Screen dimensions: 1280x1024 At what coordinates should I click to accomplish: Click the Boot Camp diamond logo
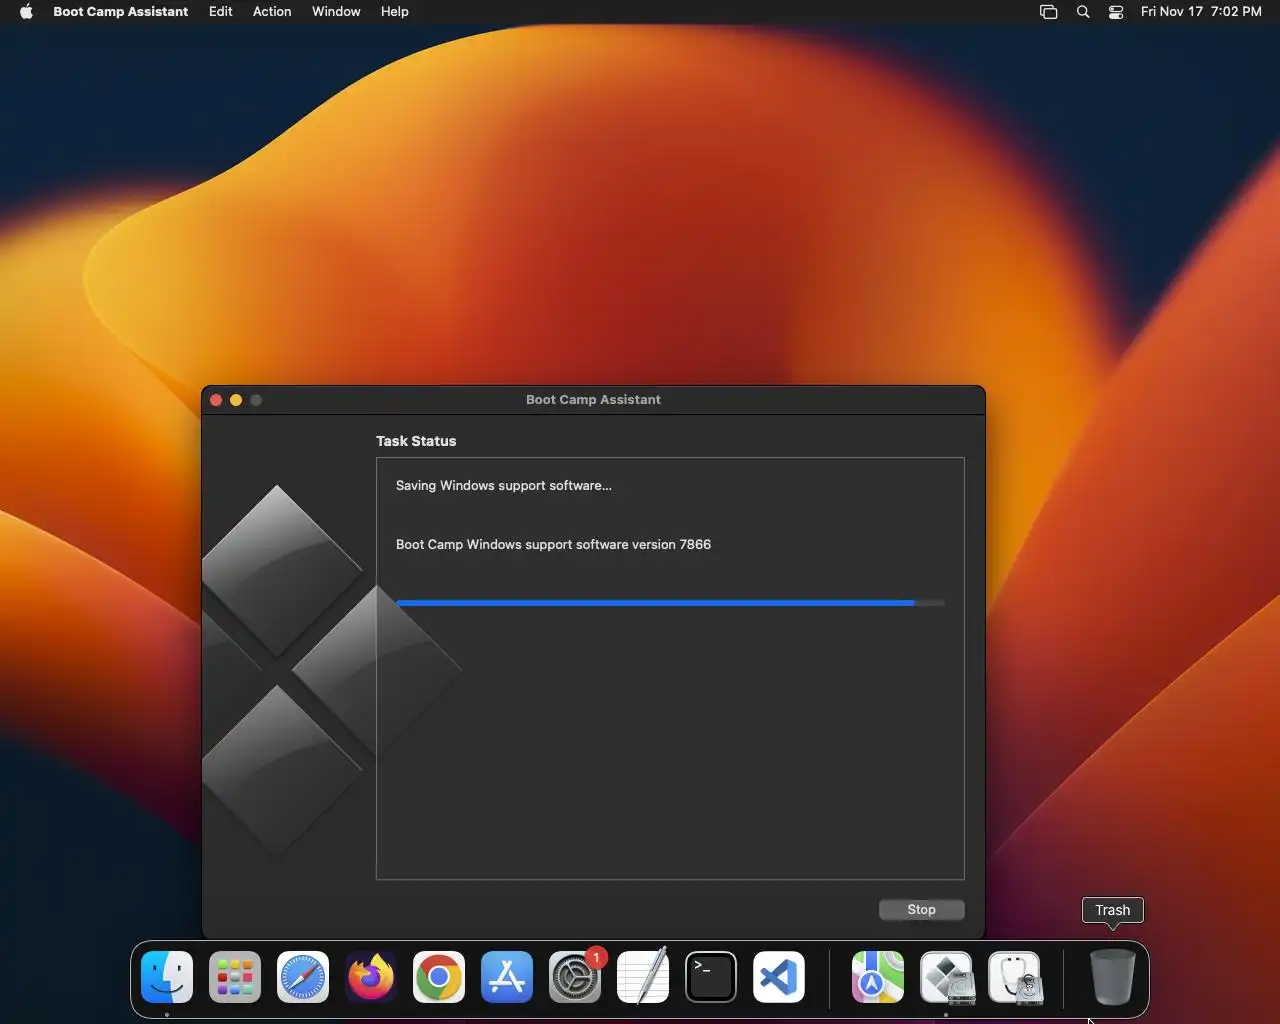pos(330,670)
